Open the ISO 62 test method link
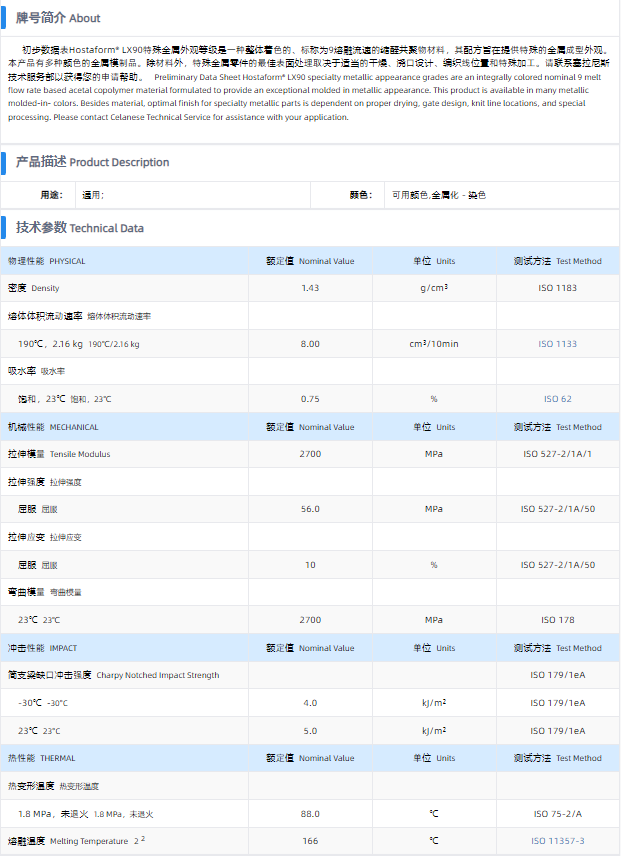The image size is (621, 856). click(x=557, y=399)
